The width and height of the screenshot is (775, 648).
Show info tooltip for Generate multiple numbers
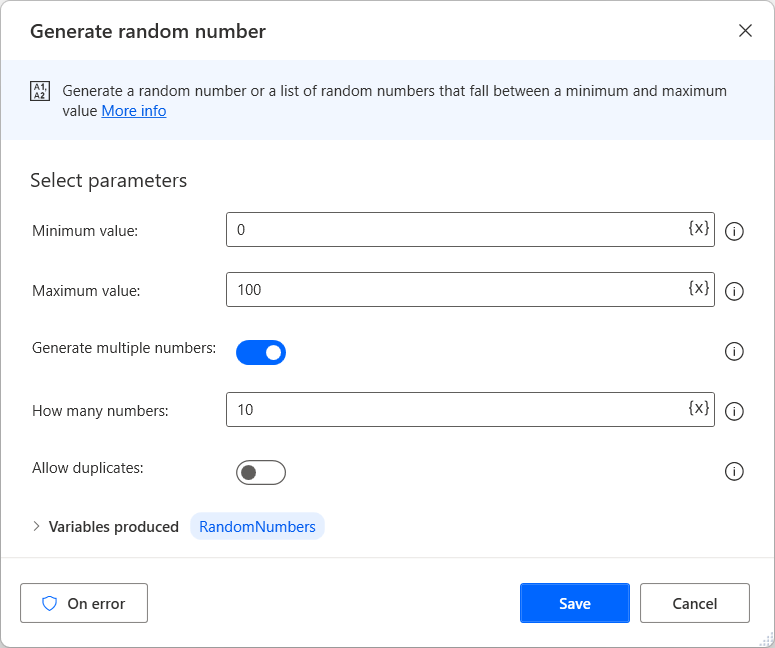coord(734,351)
